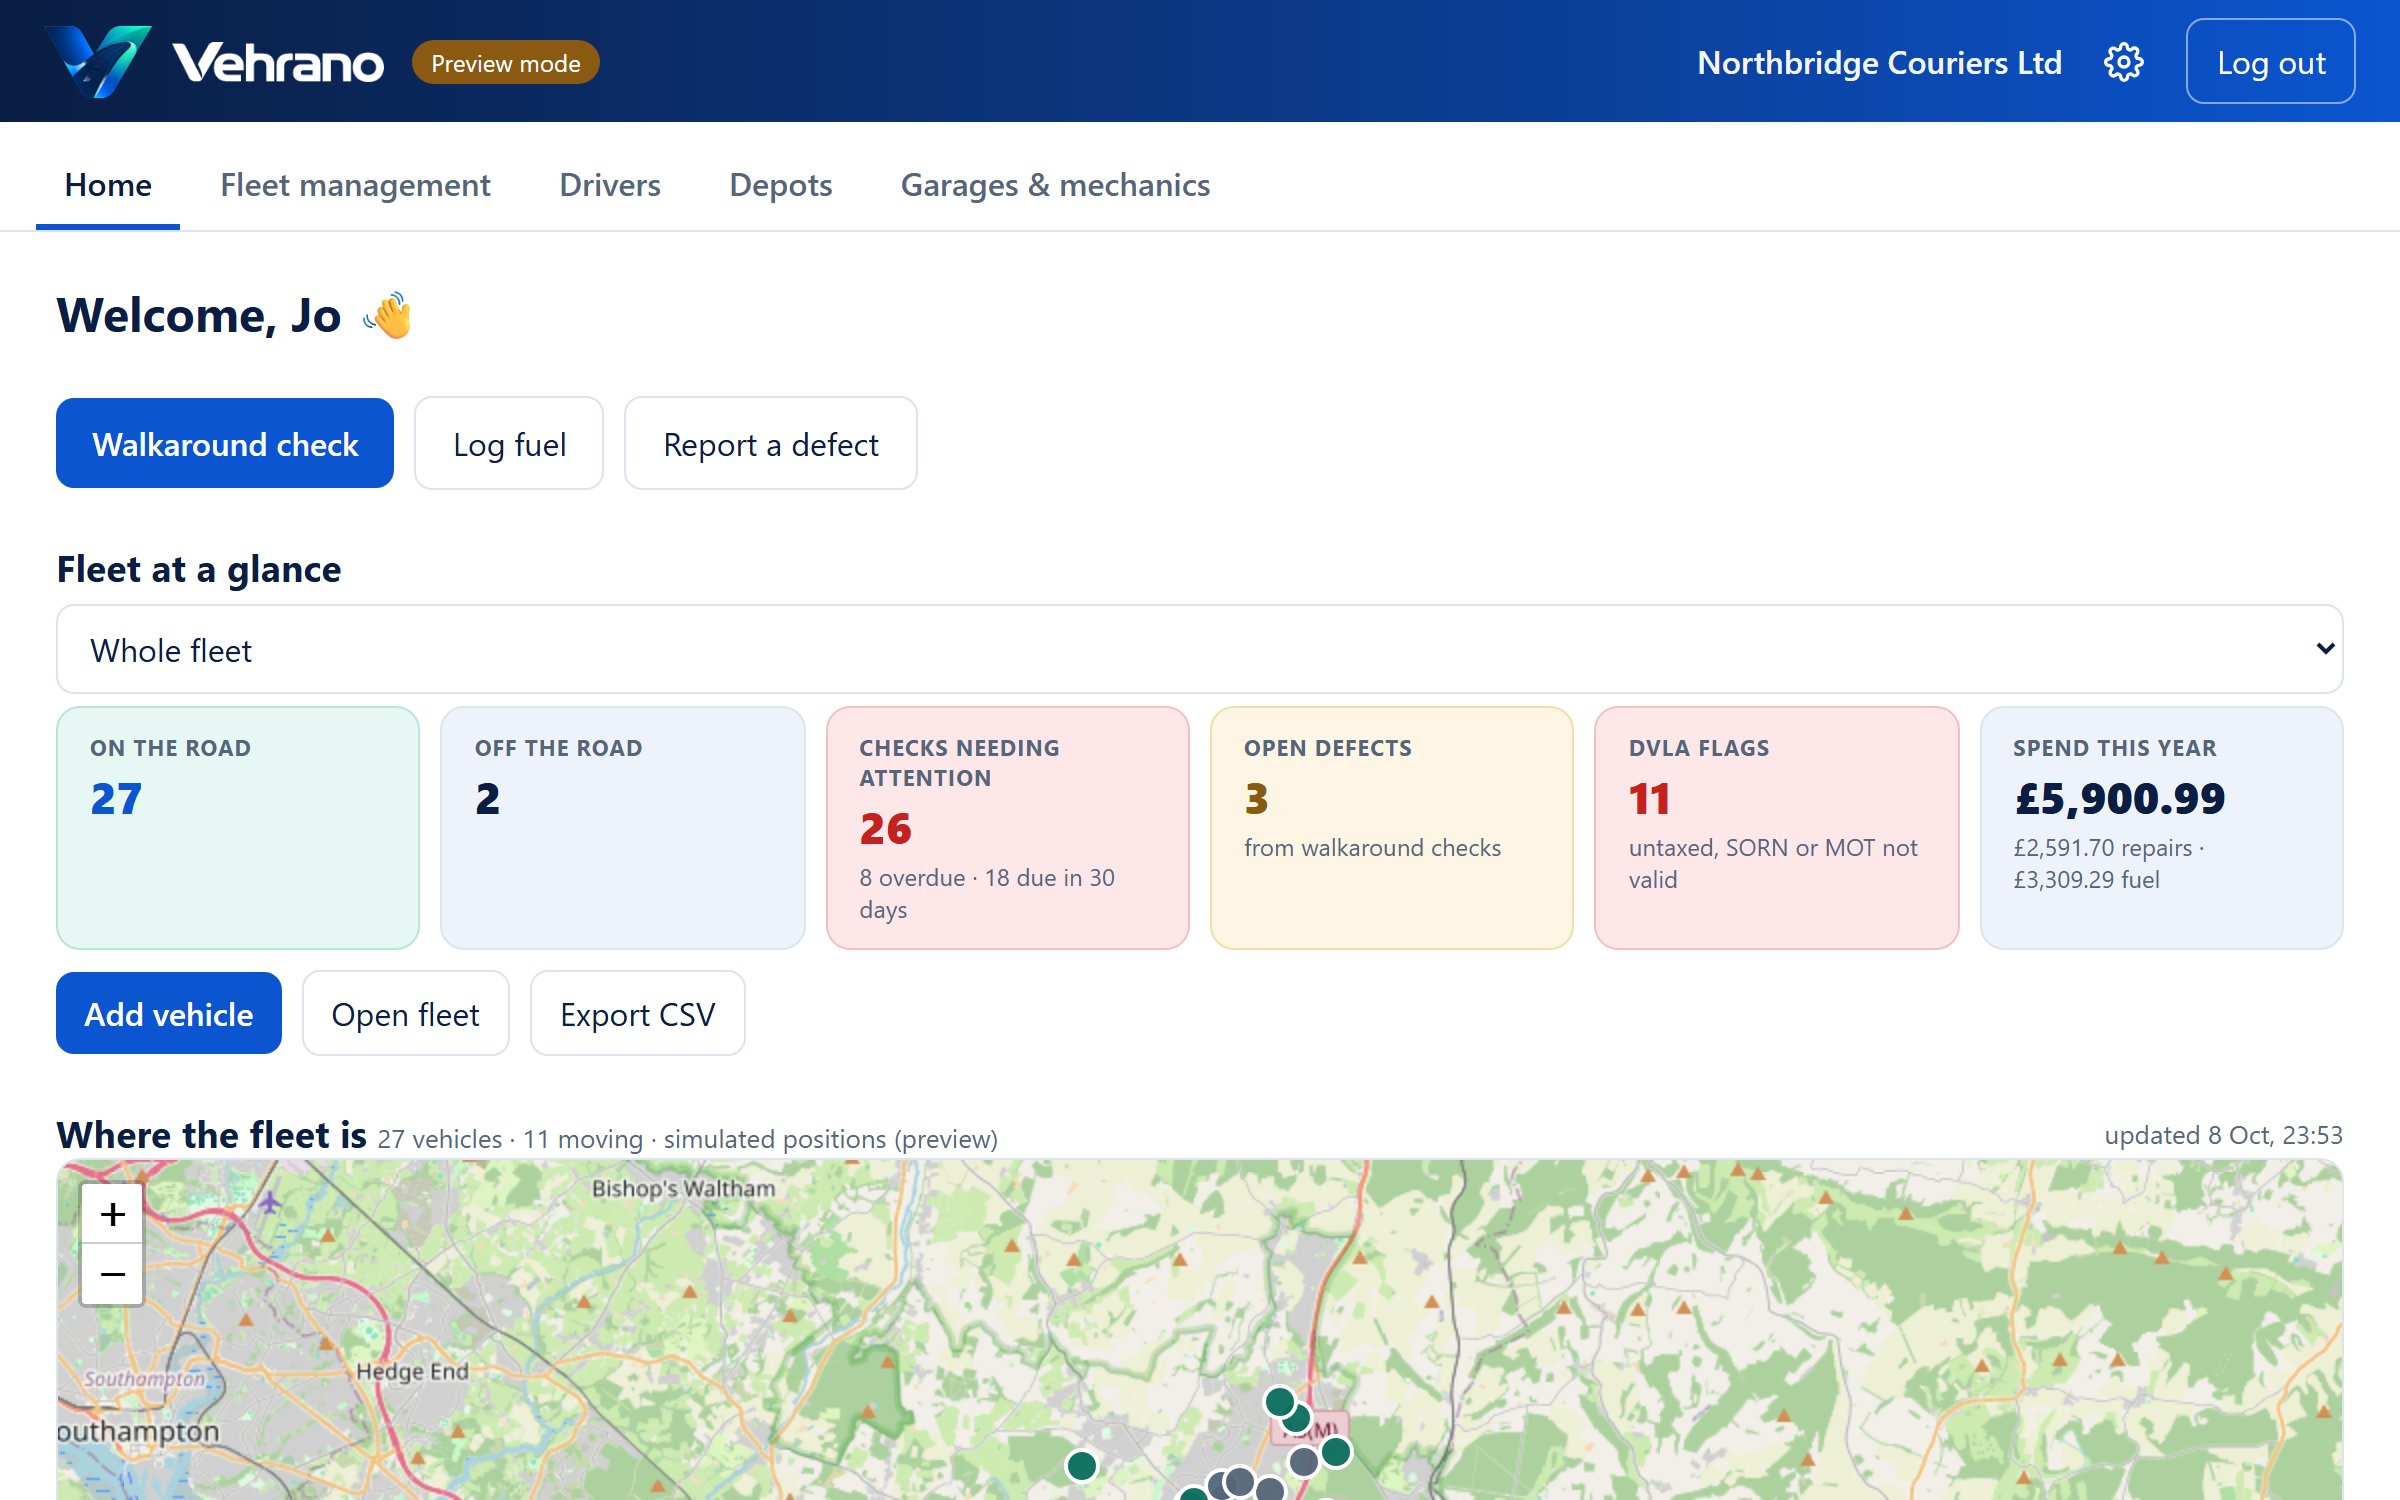This screenshot has height=1500, width=2400.
Task: Open the Off the road card
Action: pos(623,828)
